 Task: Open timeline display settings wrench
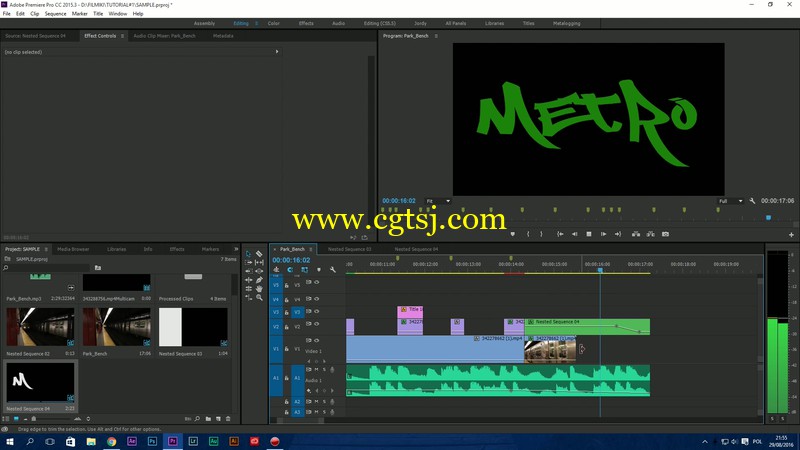tap(333, 270)
